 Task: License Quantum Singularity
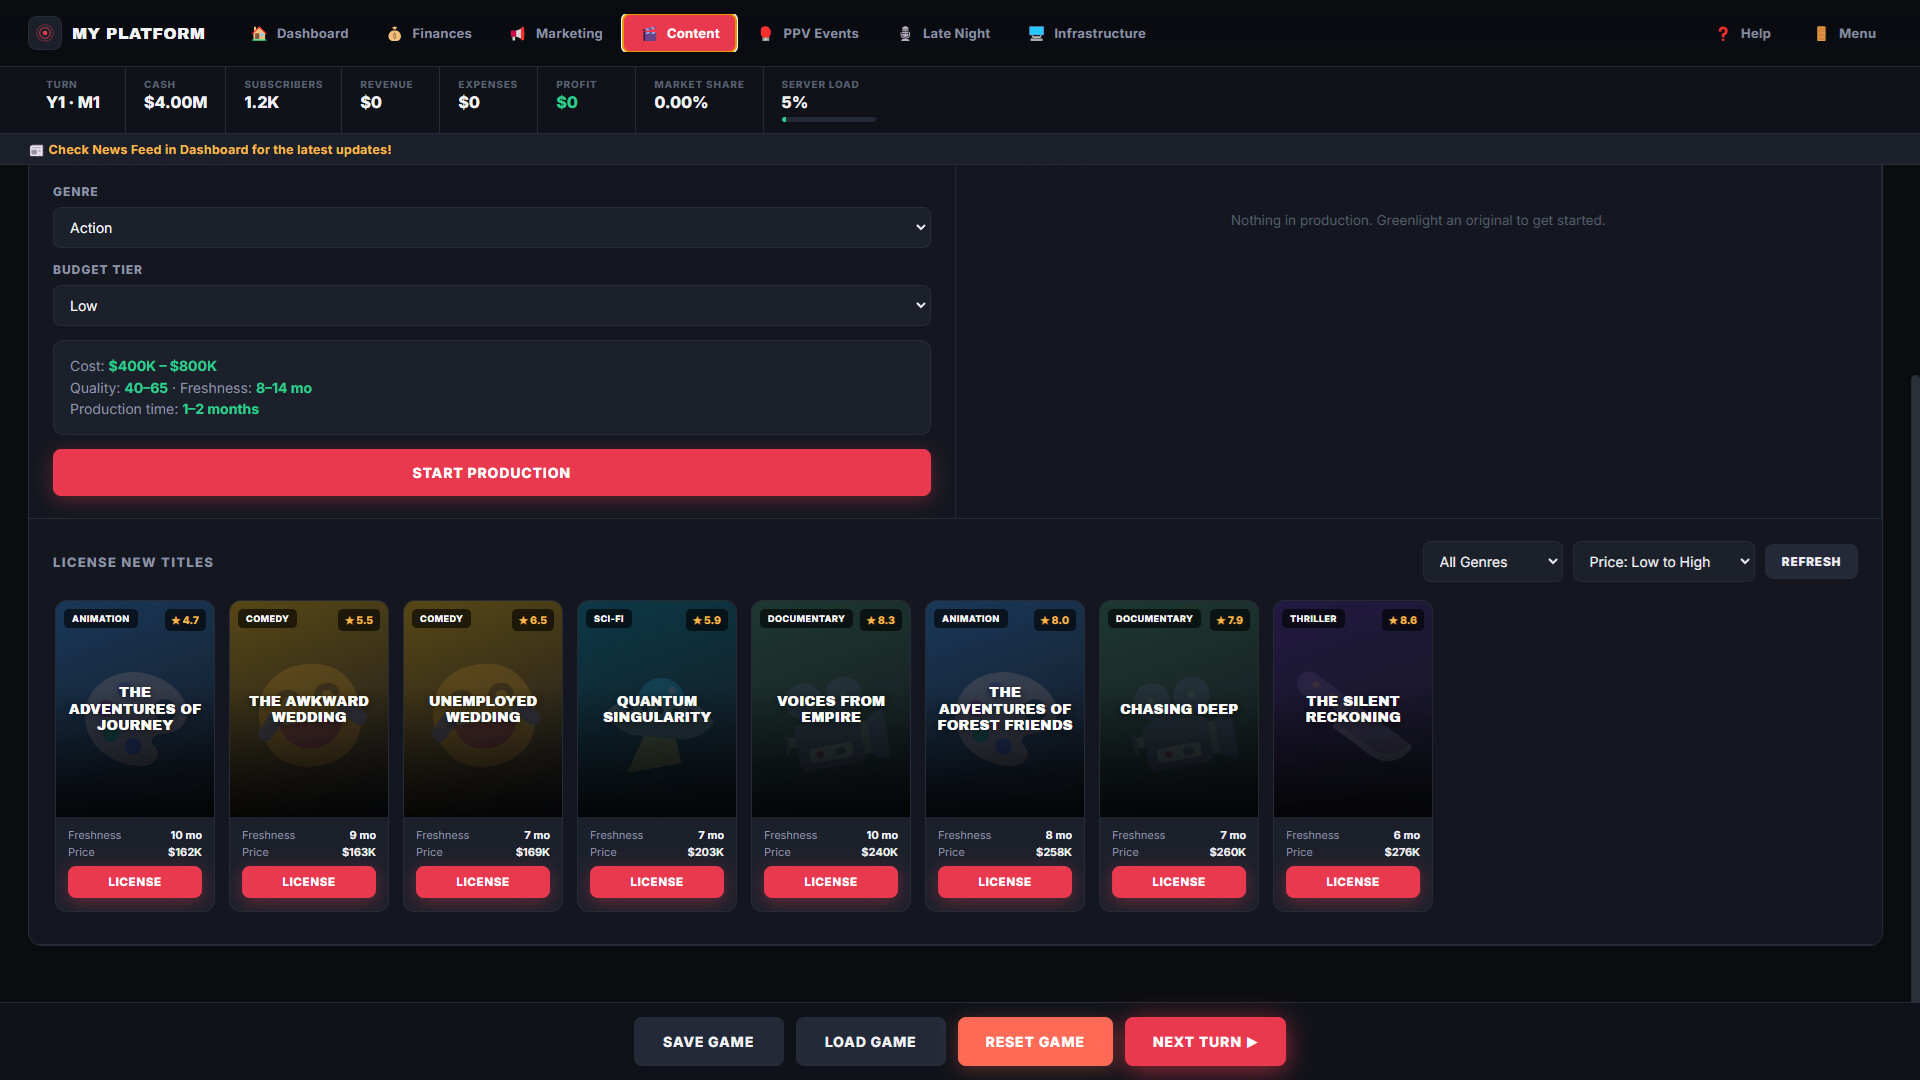click(657, 882)
